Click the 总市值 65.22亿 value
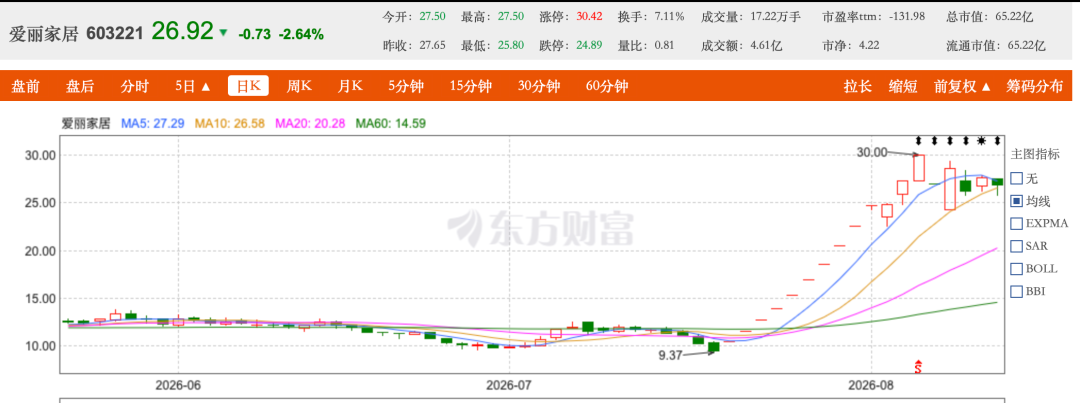 [1014, 17]
